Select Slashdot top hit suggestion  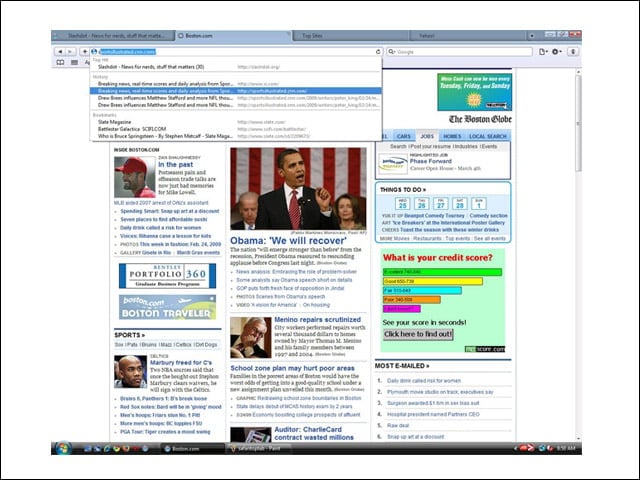236,67
